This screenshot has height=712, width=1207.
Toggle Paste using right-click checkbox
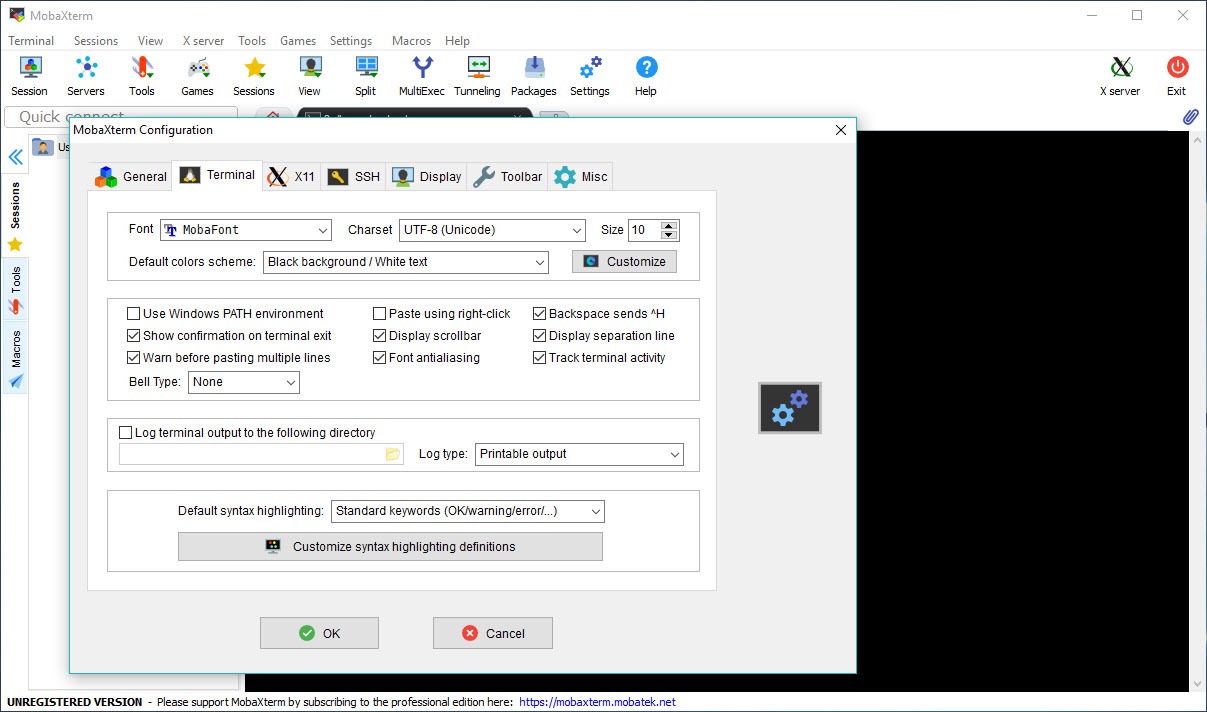380,314
